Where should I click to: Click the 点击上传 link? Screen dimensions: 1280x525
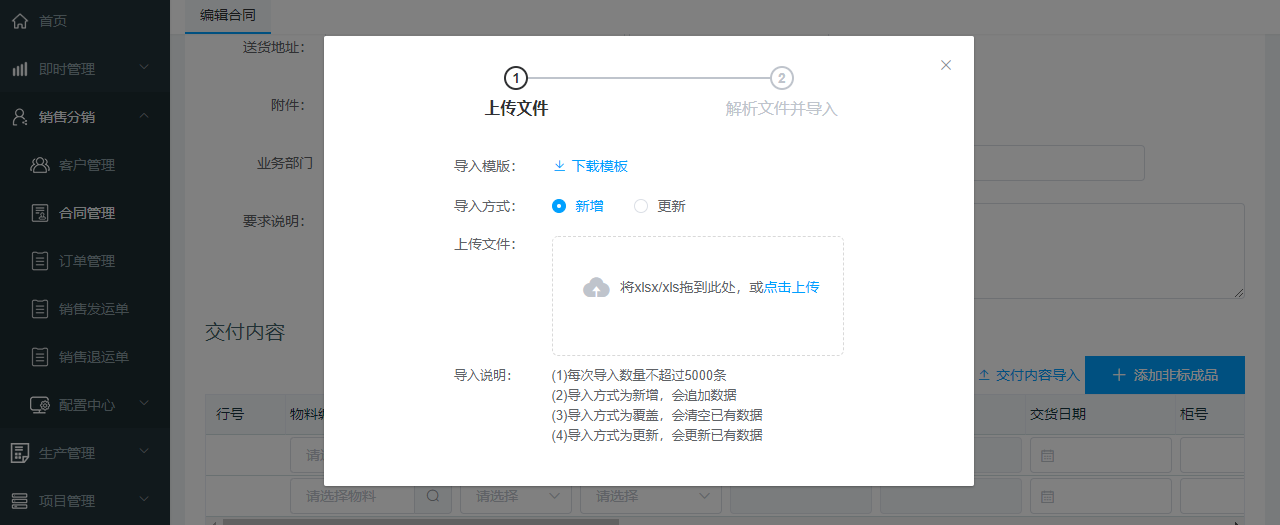point(791,287)
